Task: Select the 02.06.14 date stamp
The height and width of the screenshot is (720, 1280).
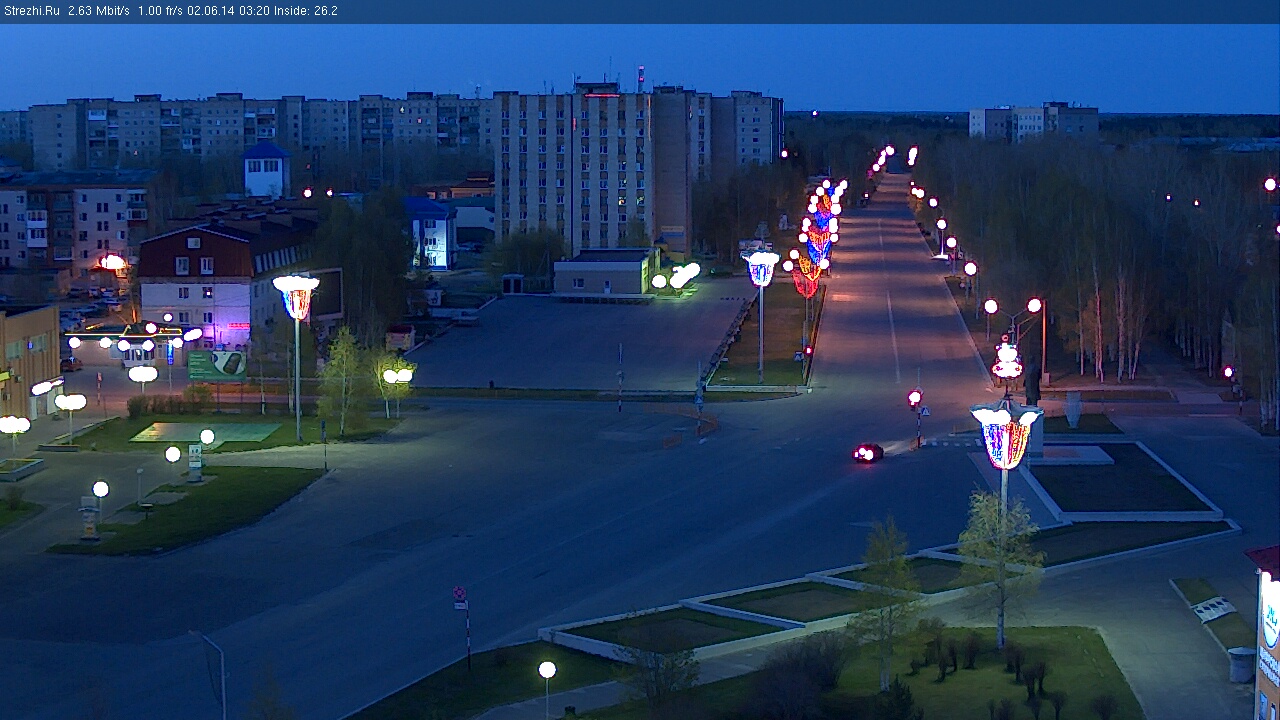Action: [211, 11]
